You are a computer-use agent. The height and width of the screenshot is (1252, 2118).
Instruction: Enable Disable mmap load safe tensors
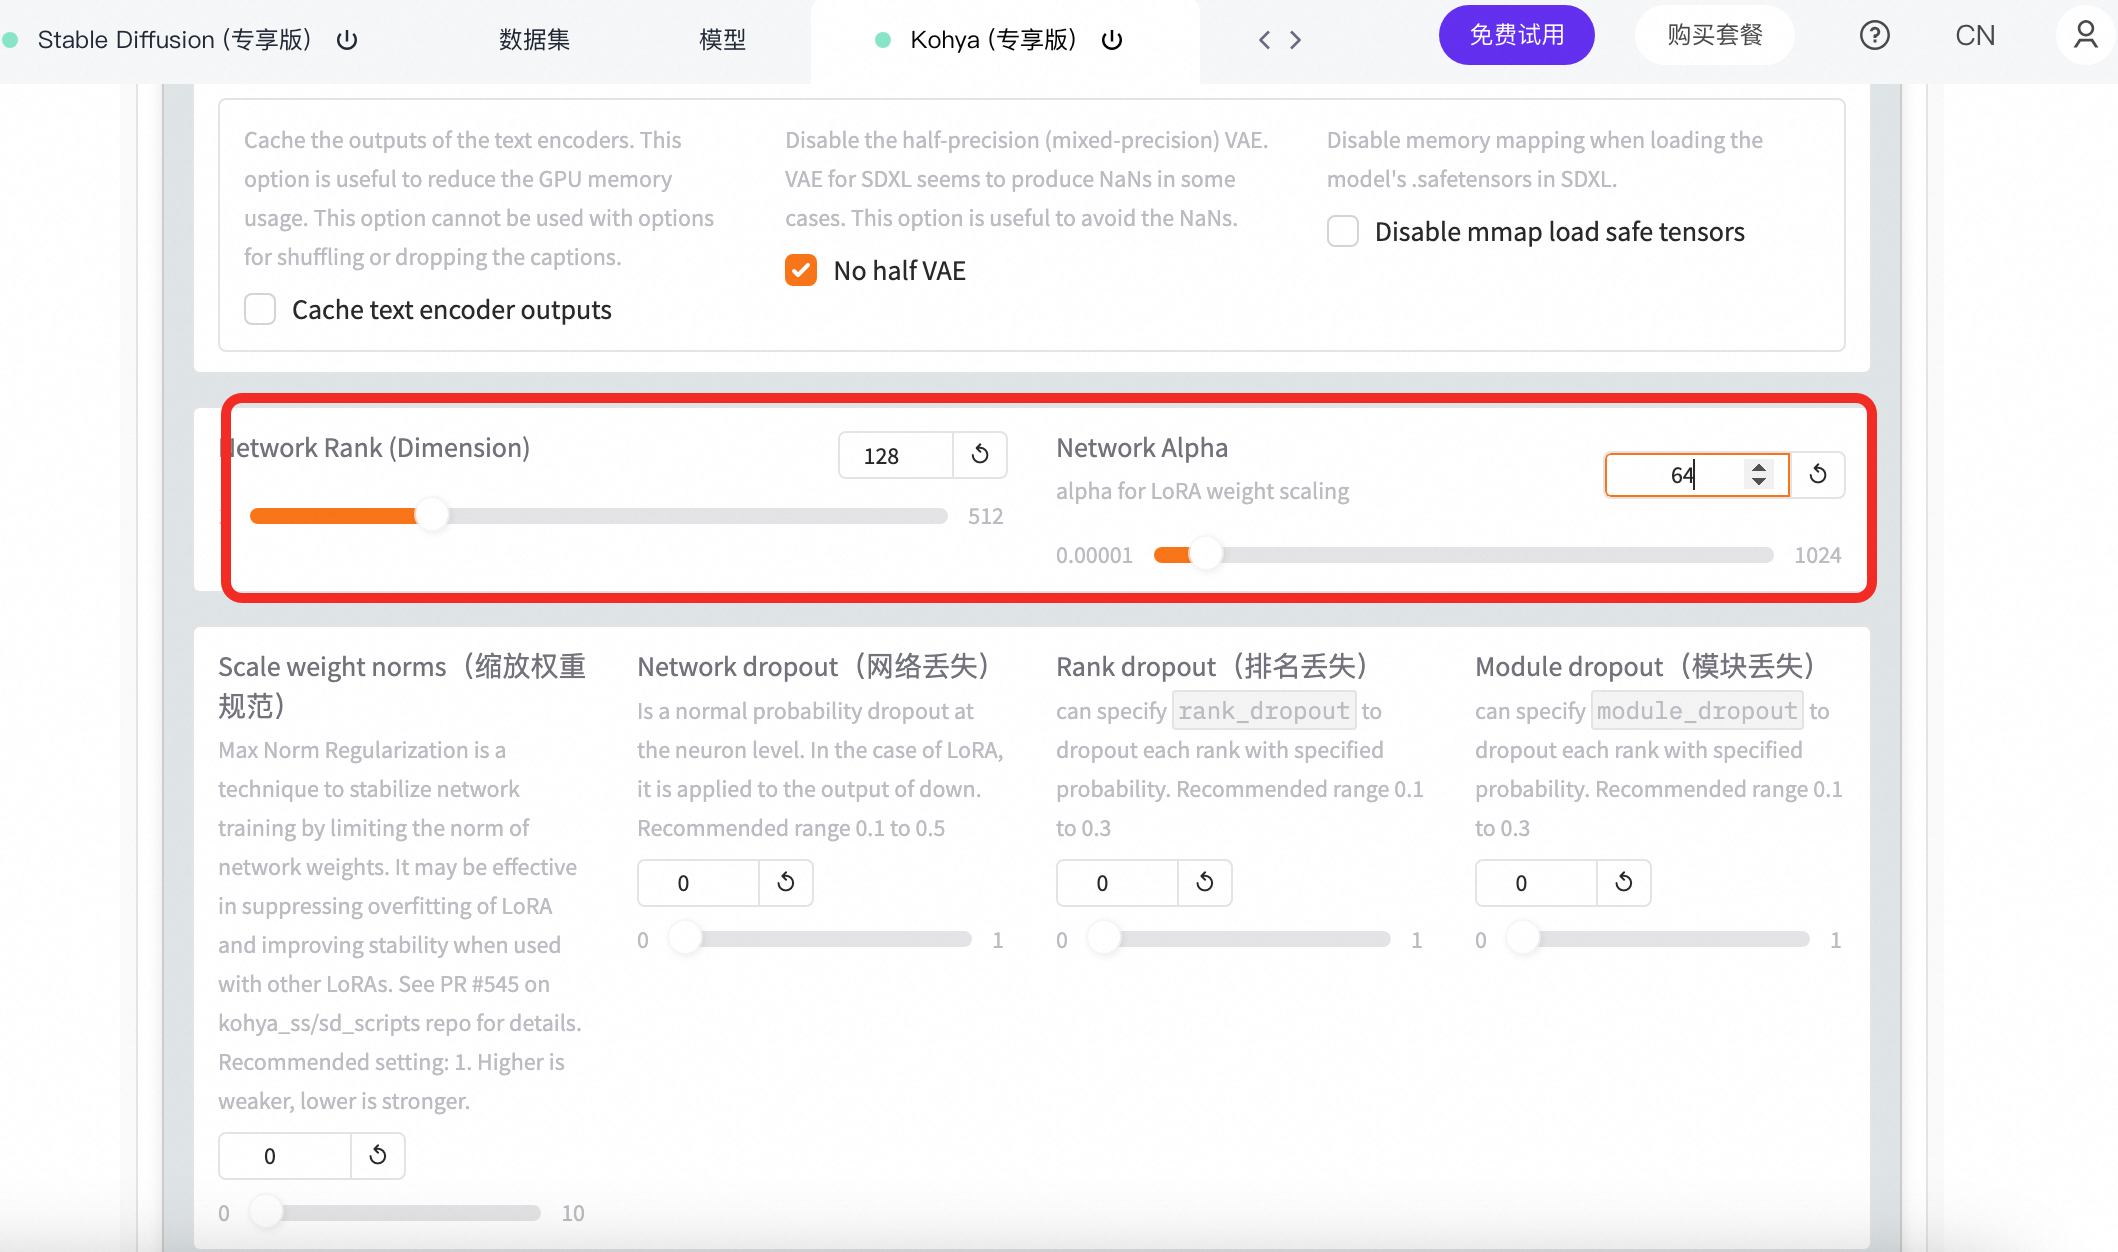click(1343, 231)
